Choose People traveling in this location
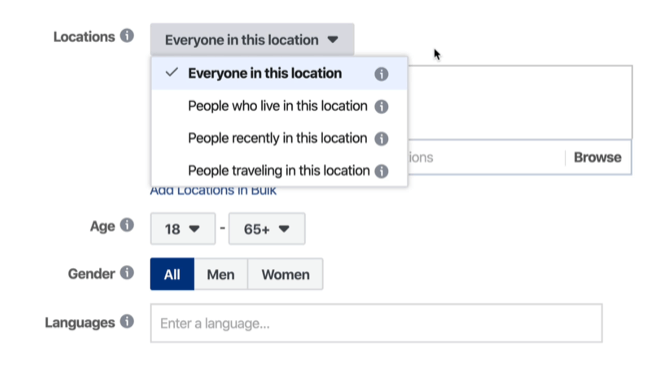 (x=279, y=171)
